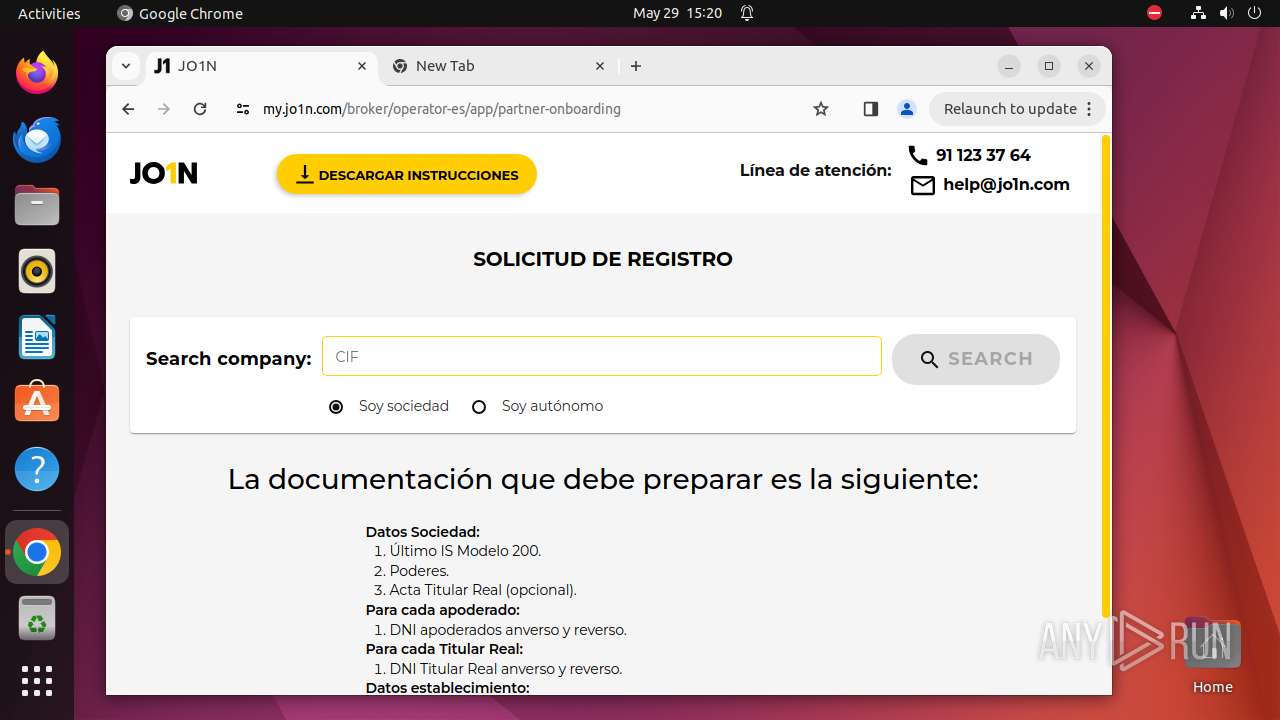Image resolution: width=1280 pixels, height=720 pixels.
Task: Expand the tab search dropdown arrow
Action: [x=125, y=66]
